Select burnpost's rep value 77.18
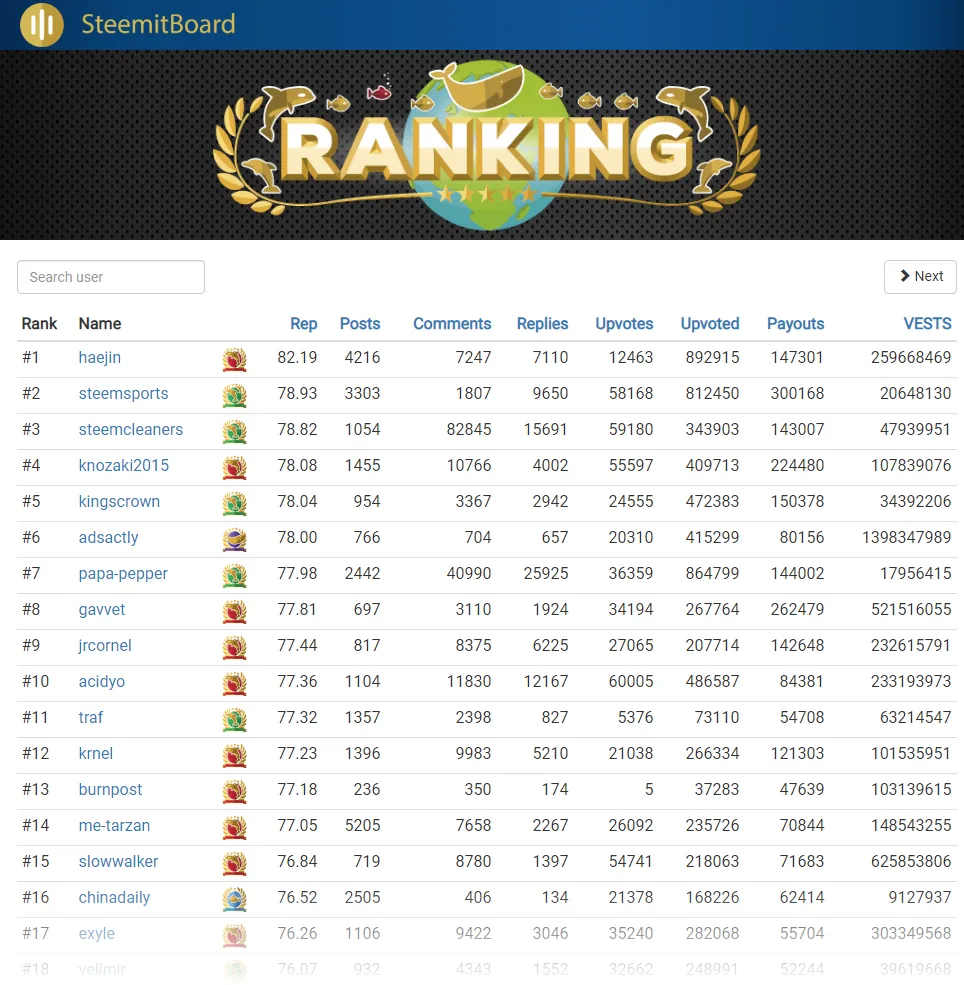The height and width of the screenshot is (985, 964). (297, 790)
